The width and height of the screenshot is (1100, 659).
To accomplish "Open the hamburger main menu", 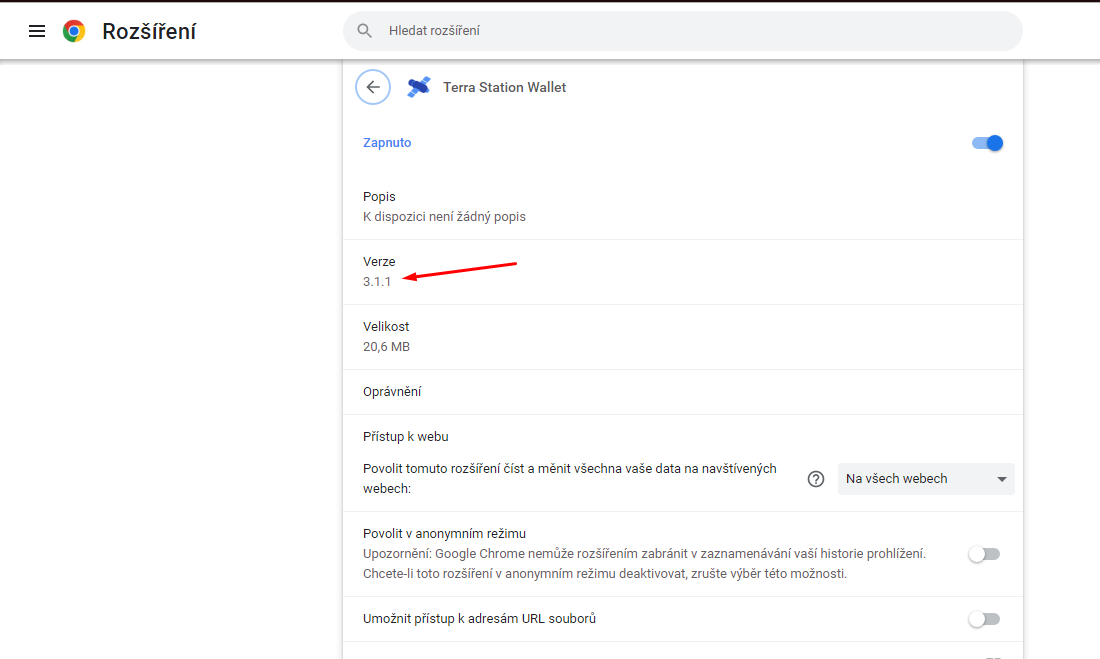I will click(x=37, y=31).
